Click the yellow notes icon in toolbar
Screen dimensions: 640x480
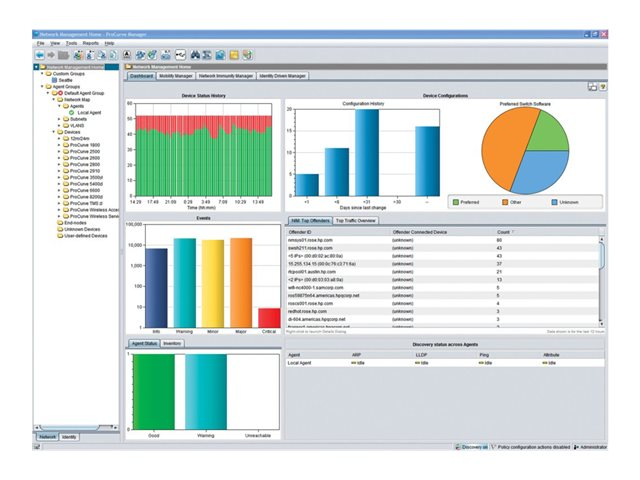point(232,55)
